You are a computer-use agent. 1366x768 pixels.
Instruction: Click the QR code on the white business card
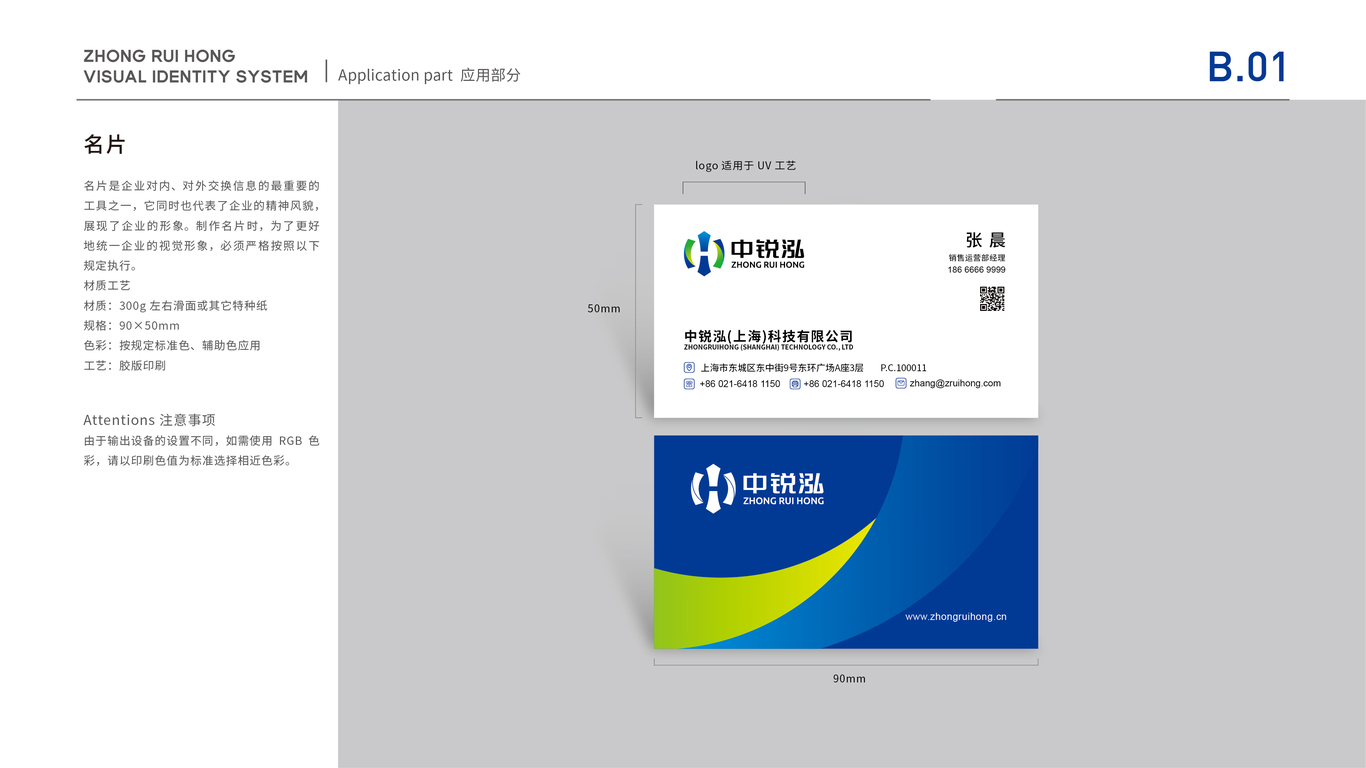click(991, 299)
